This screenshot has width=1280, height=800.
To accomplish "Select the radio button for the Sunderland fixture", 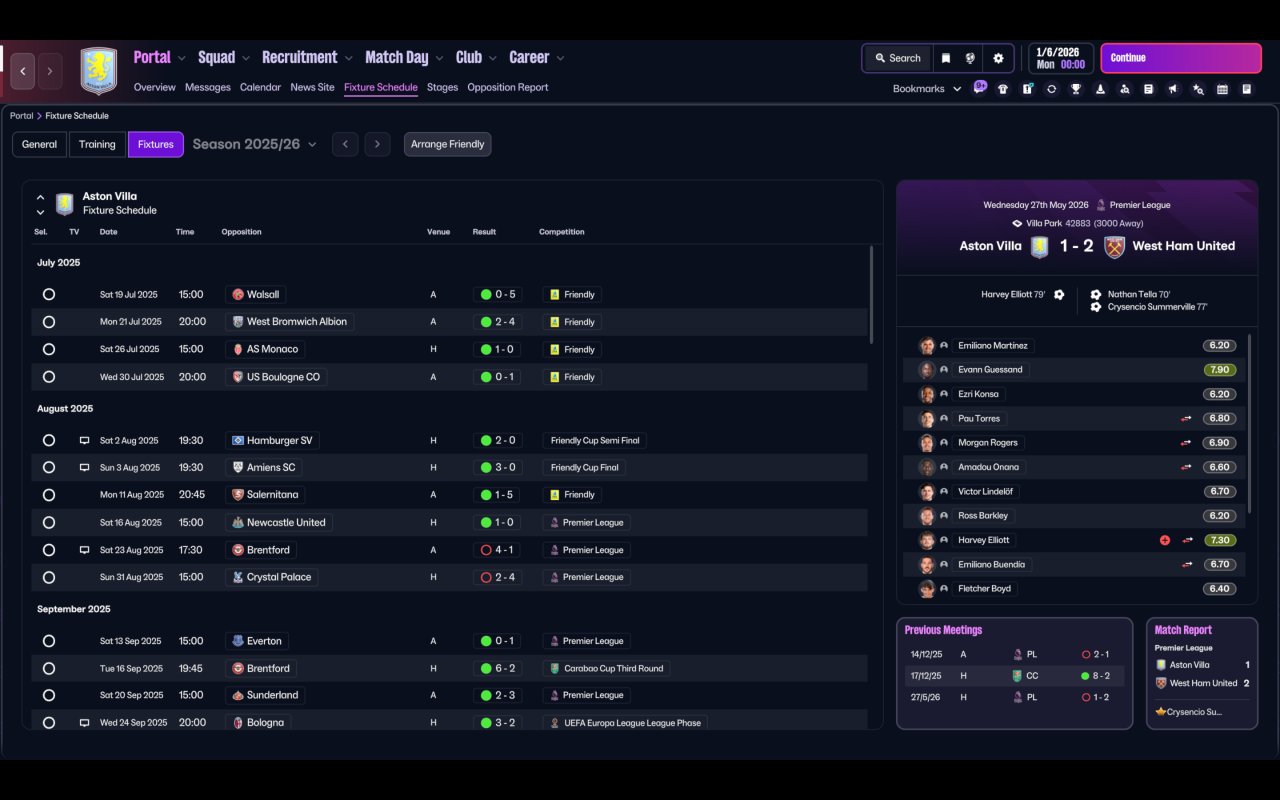I will pyautogui.click(x=49, y=695).
